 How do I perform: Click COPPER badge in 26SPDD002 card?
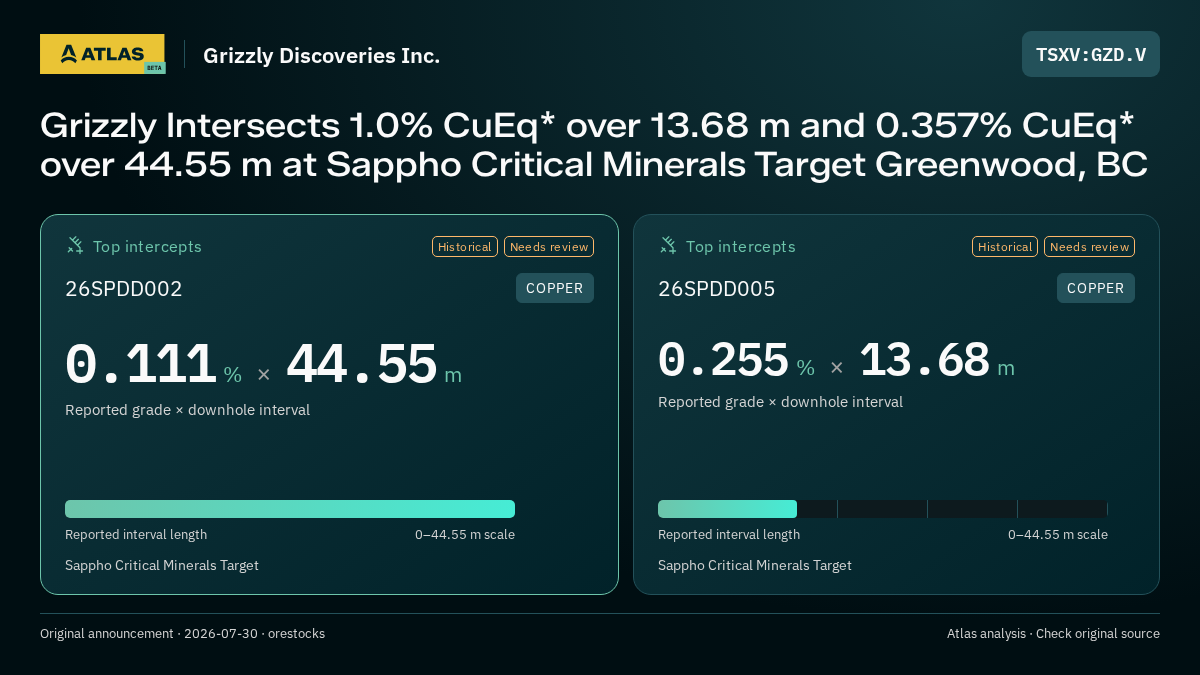(555, 288)
